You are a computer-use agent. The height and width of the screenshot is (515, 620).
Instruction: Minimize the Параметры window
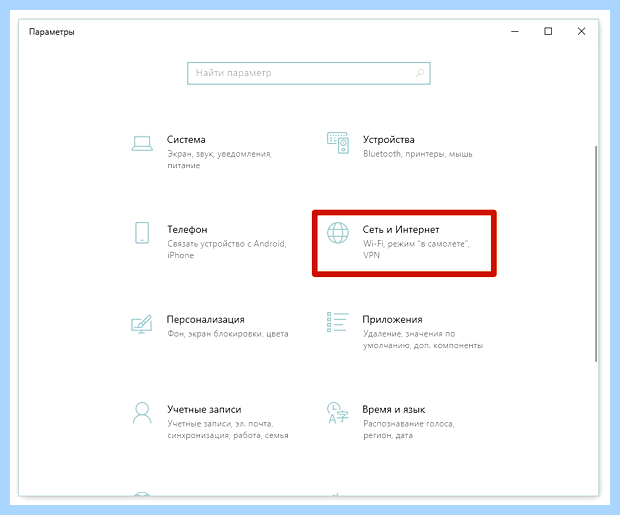pos(515,31)
